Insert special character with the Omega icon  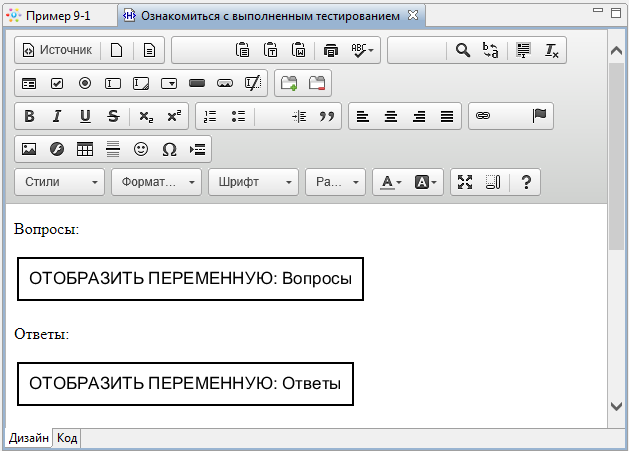(x=169, y=149)
